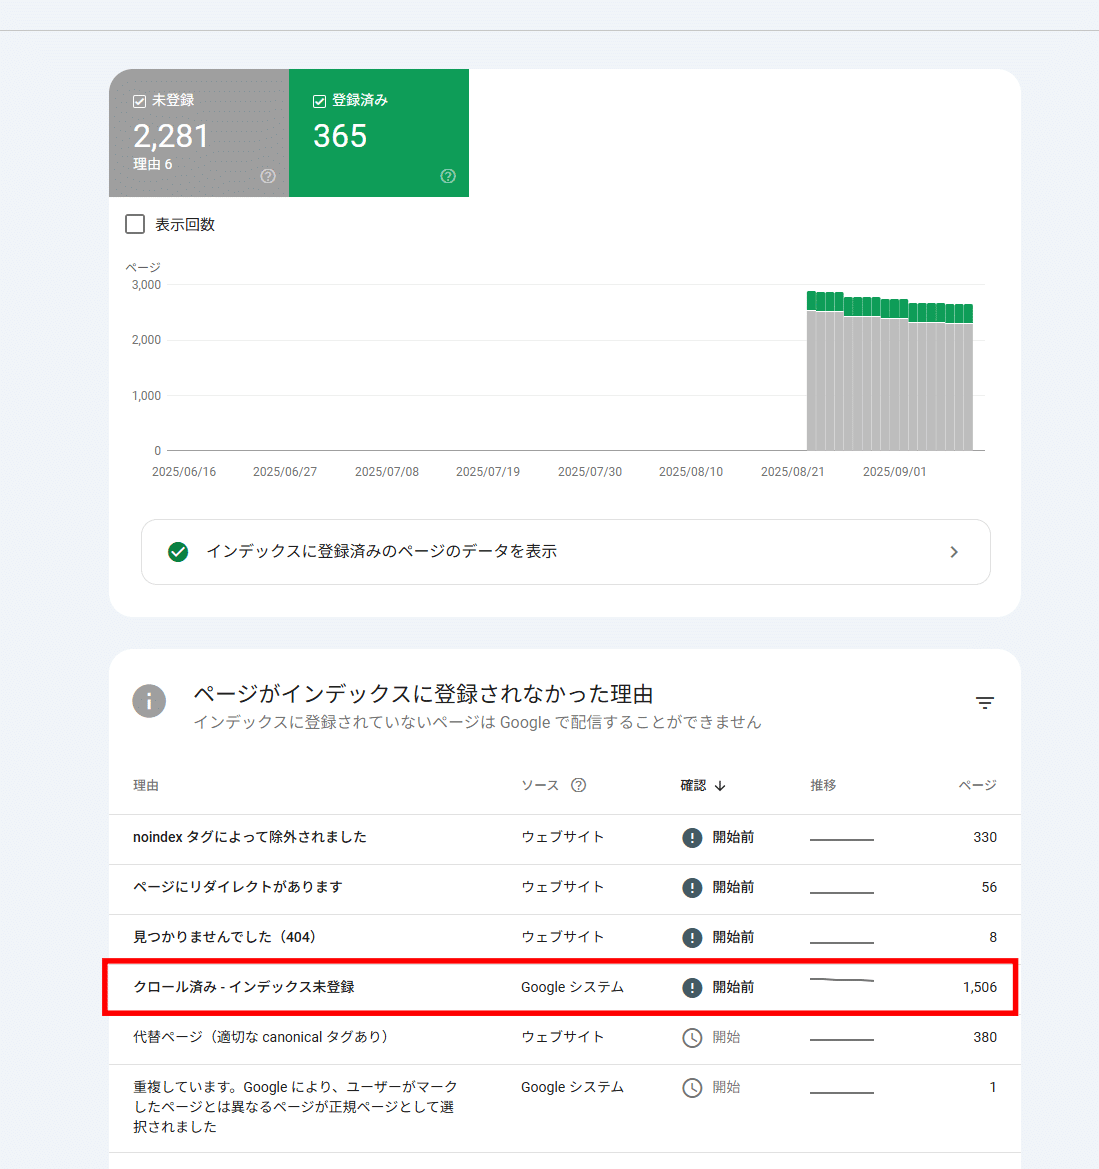Viewport: 1099px width, 1169px height.
Task: Open help icon on 未登録 card
Action: (268, 176)
